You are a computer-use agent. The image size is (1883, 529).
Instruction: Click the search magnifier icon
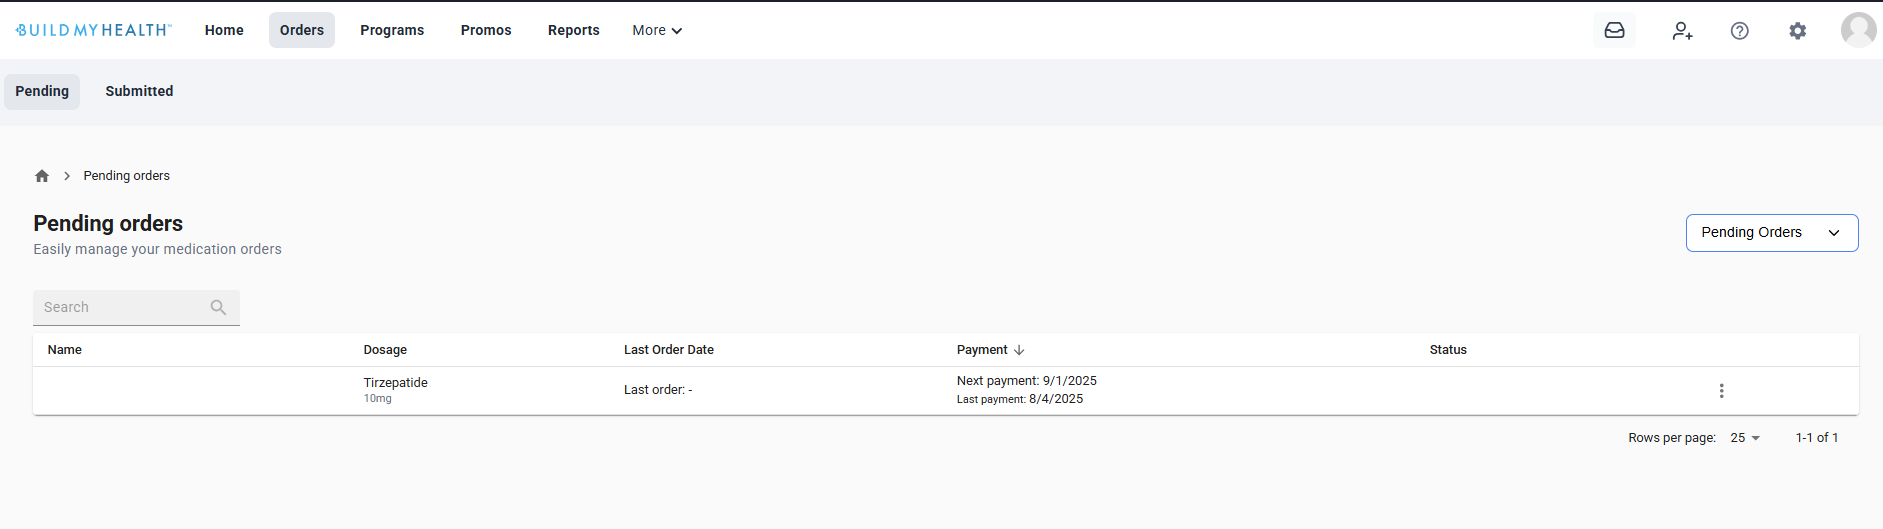pos(218,308)
